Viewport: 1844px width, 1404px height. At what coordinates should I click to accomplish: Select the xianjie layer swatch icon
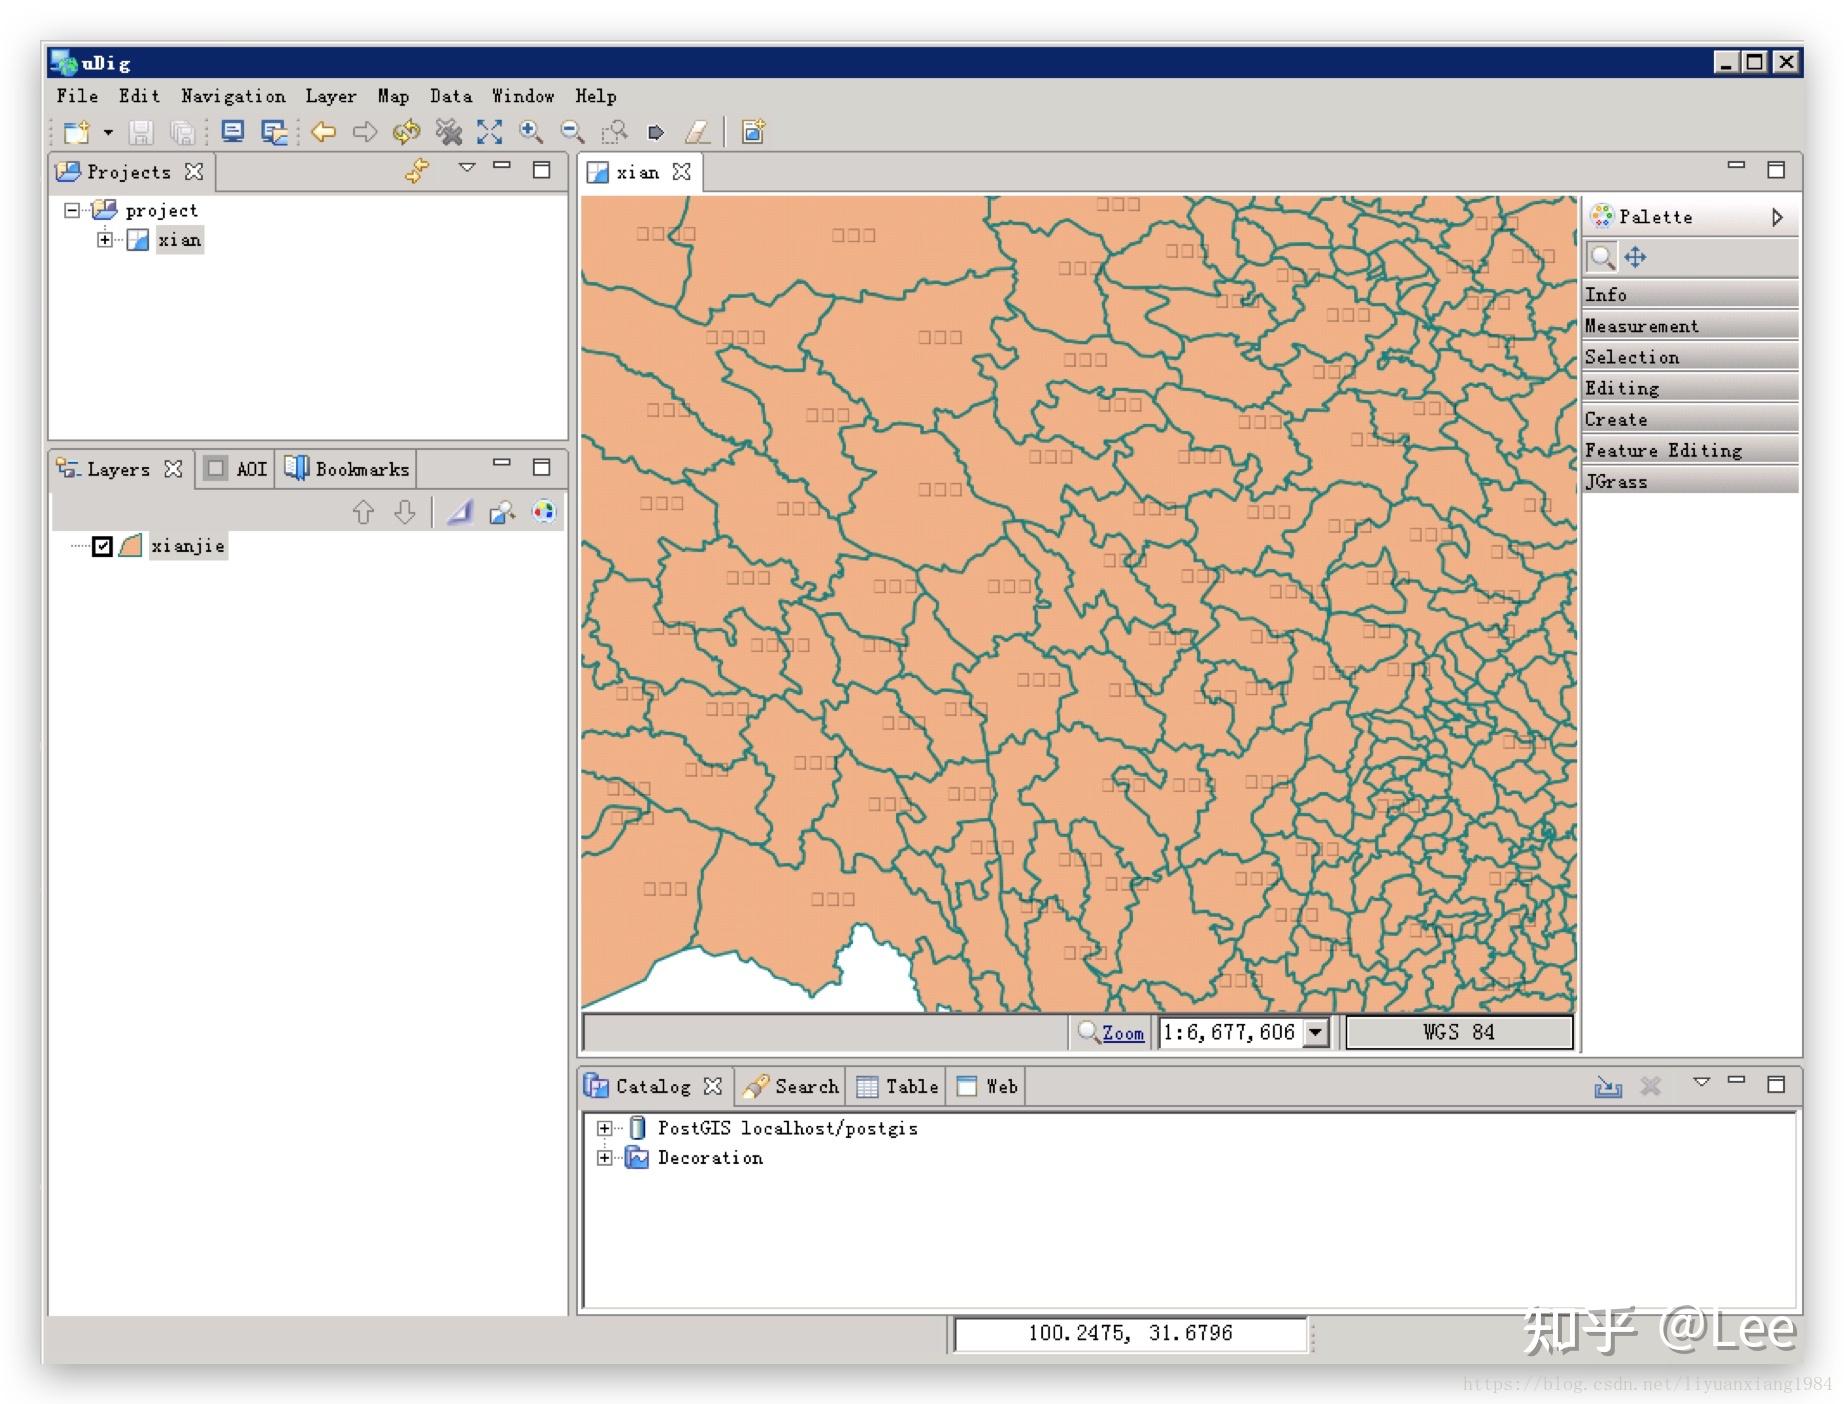(131, 546)
